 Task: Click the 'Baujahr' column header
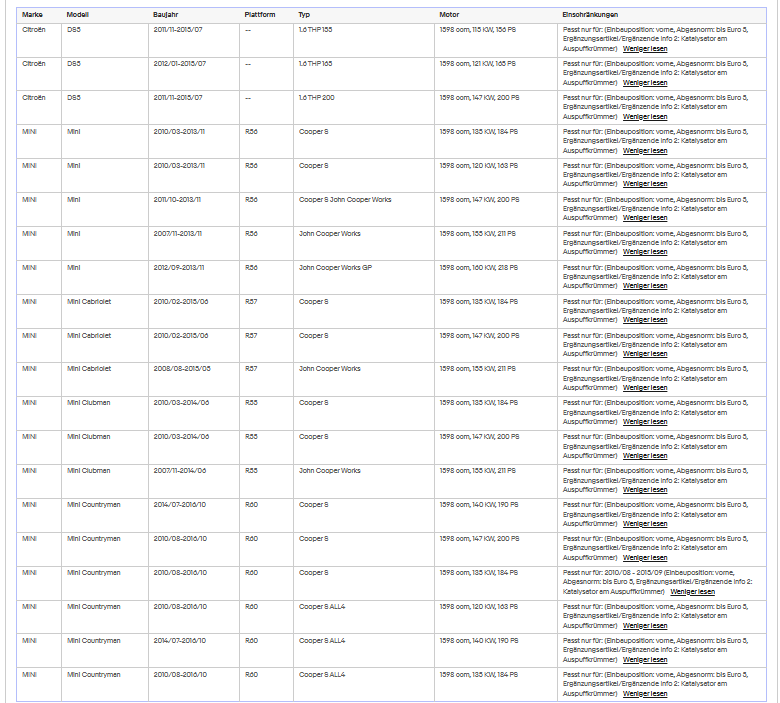[166, 15]
